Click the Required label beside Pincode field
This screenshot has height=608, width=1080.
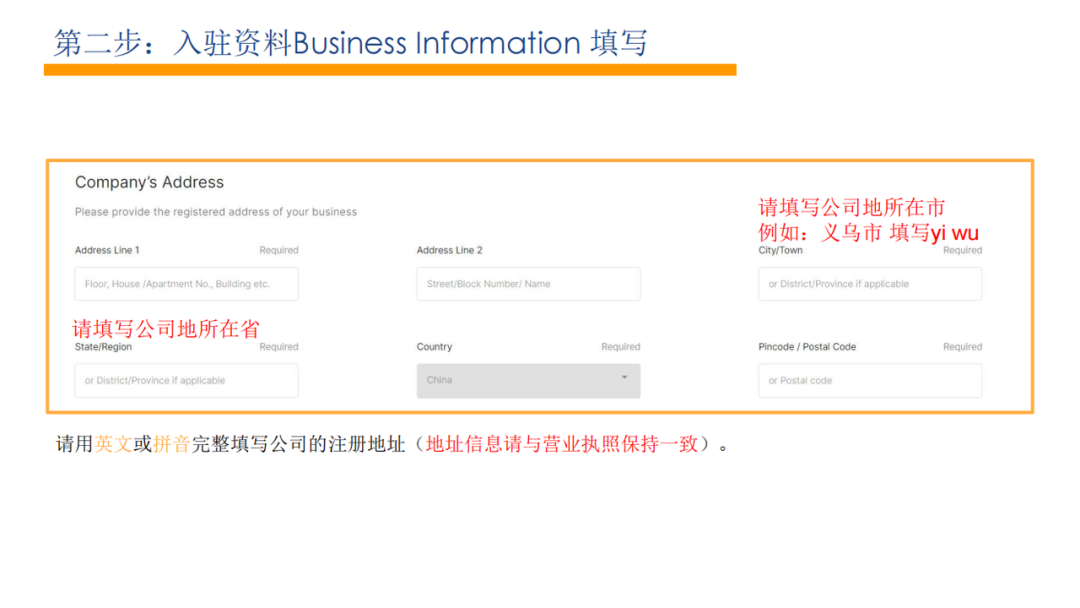(x=961, y=347)
